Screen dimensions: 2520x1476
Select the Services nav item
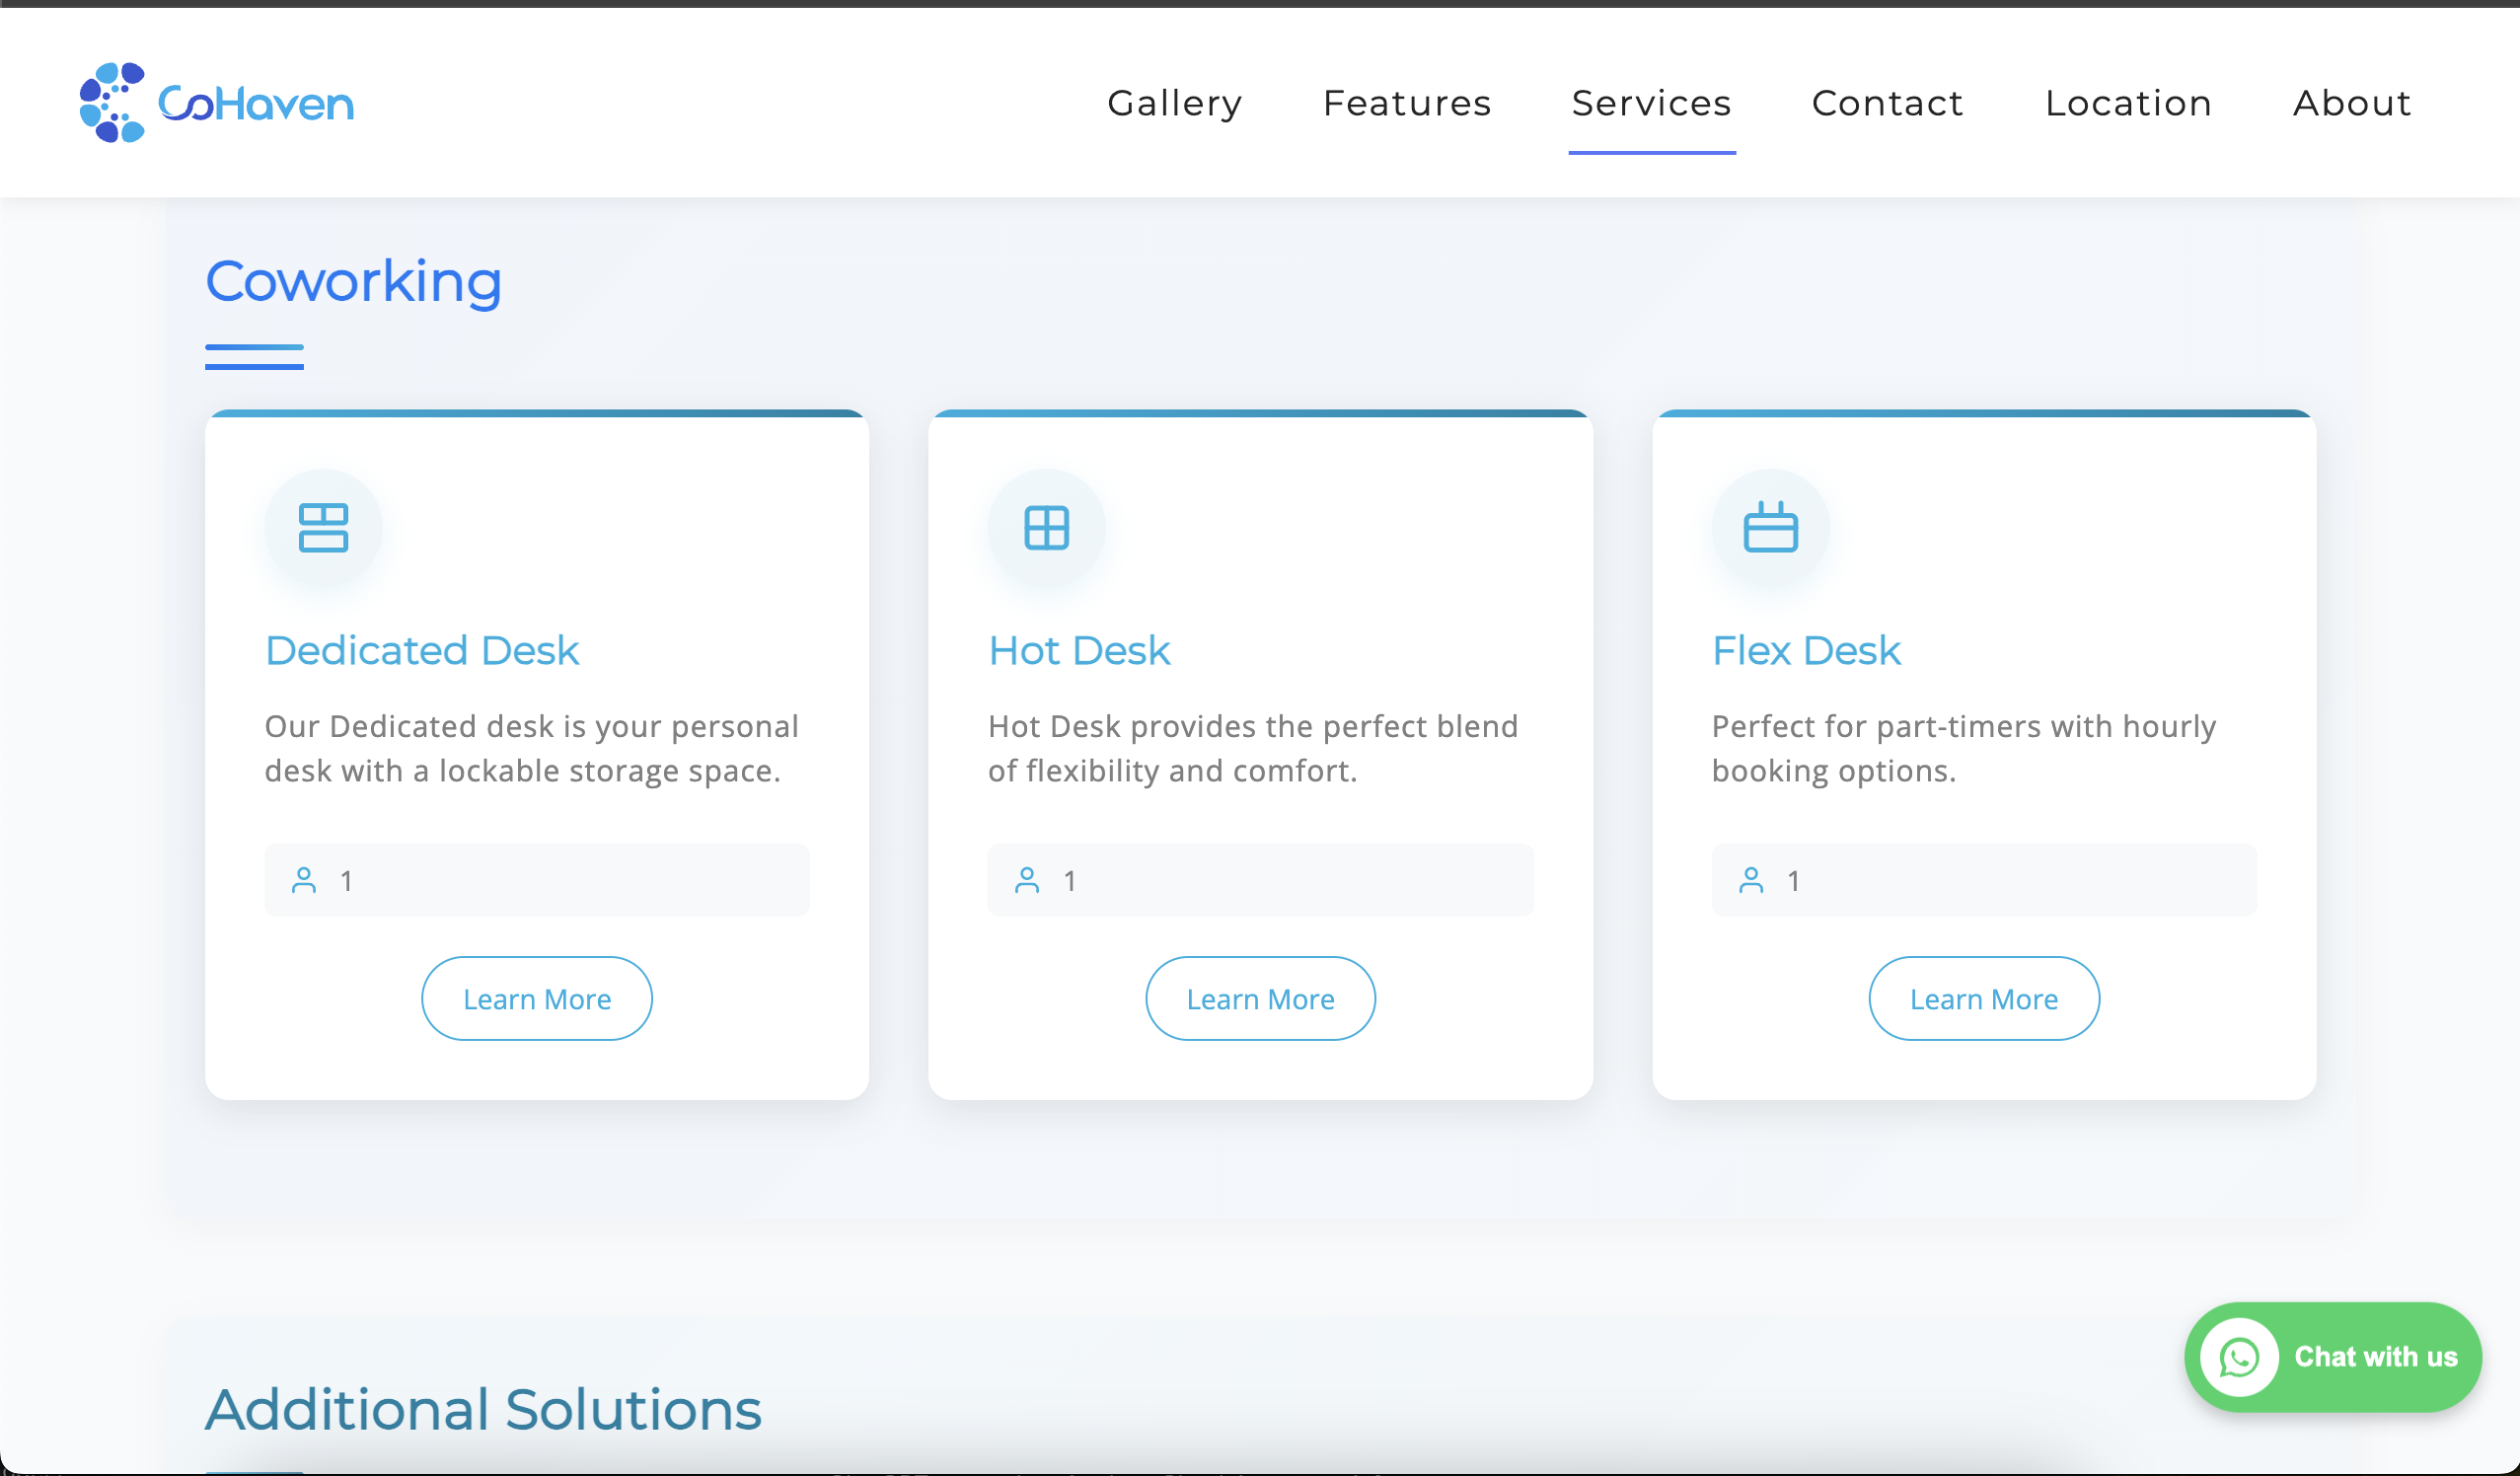[1651, 103]
